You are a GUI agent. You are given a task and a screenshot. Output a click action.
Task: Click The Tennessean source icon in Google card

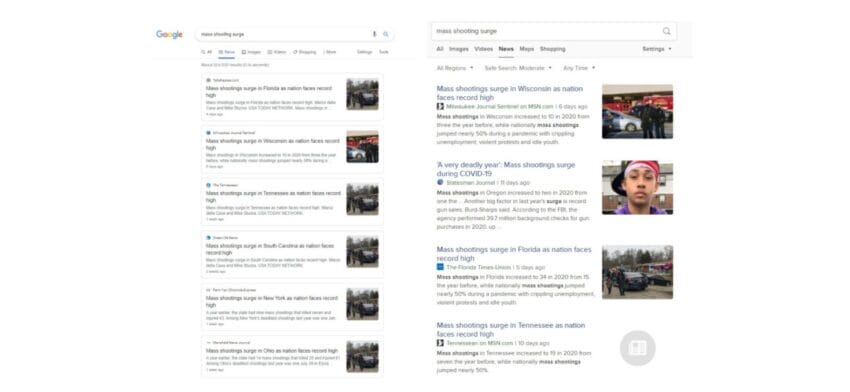(x=208, y=185)
